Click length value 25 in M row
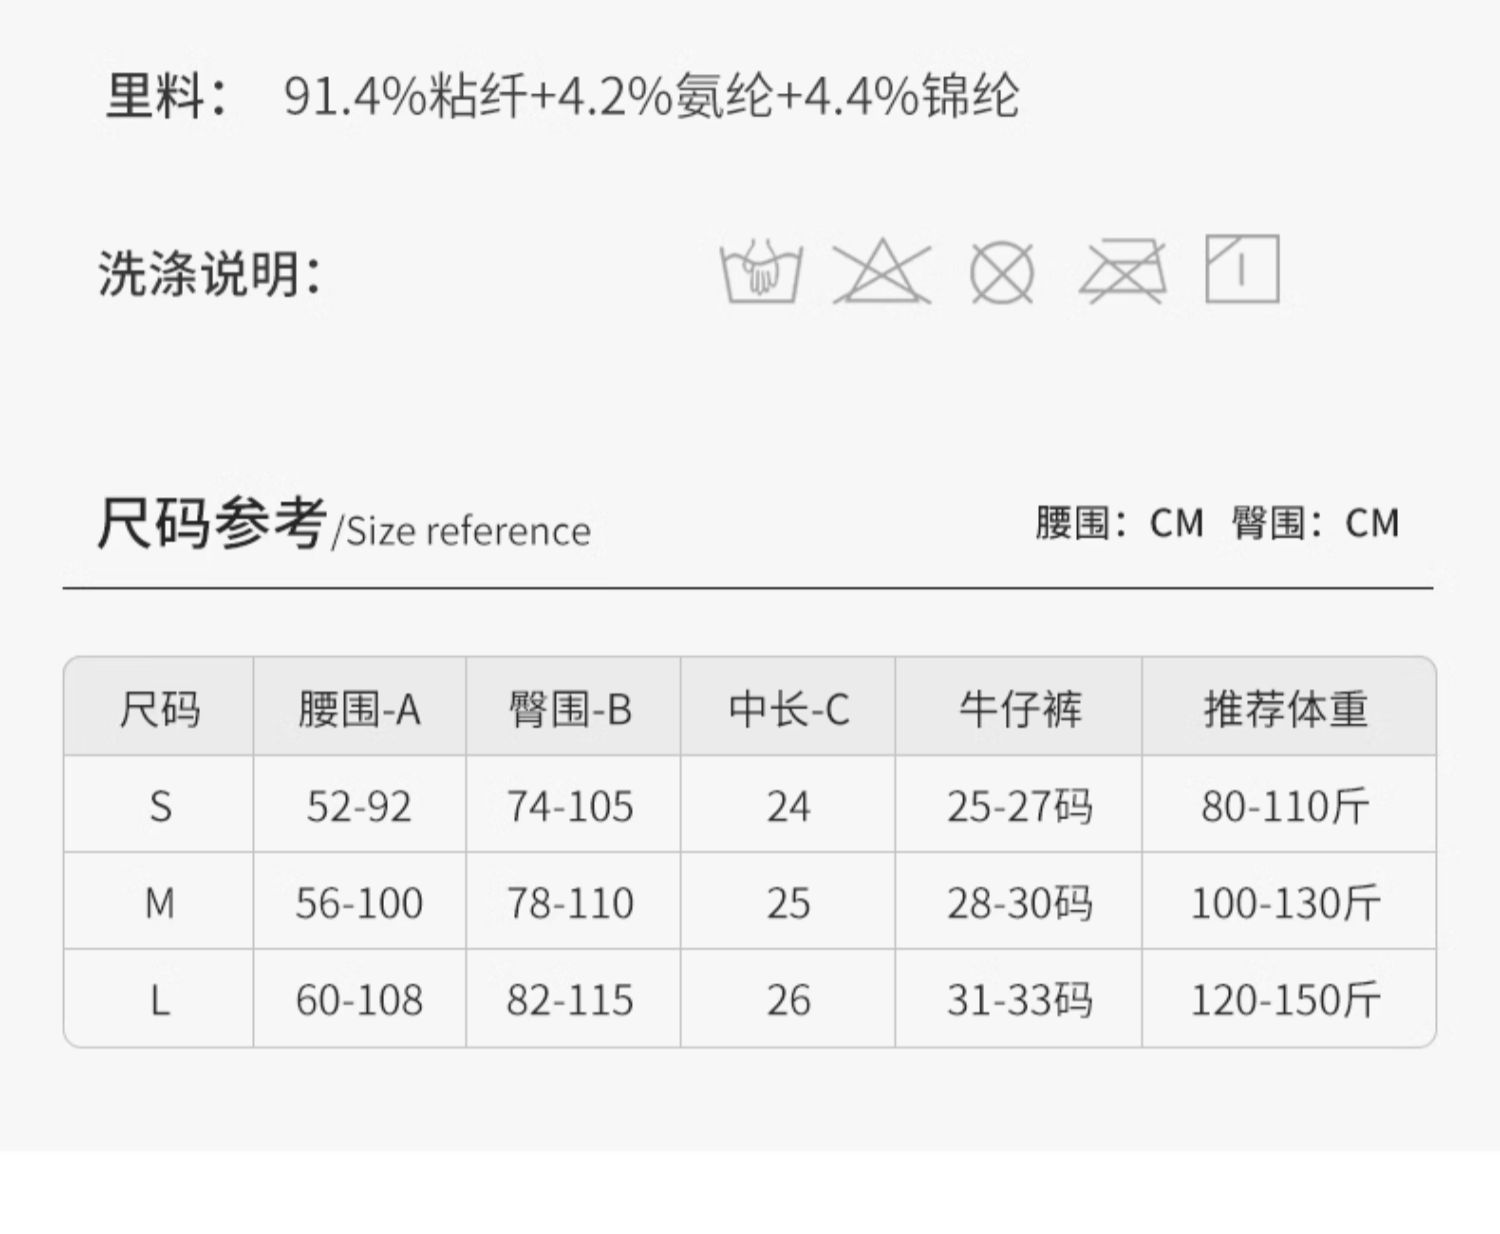 [788, 903]
